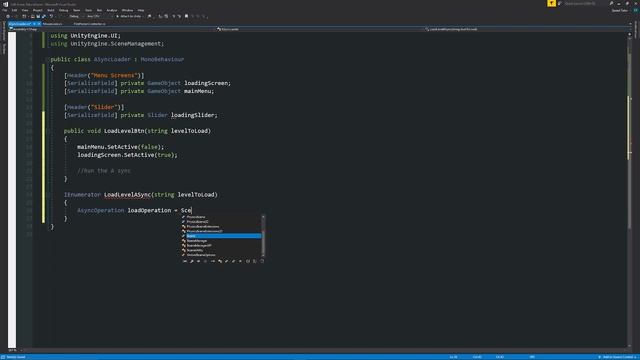Click Add to Source Control in status bar
The image size is (640, 360).
618,357
